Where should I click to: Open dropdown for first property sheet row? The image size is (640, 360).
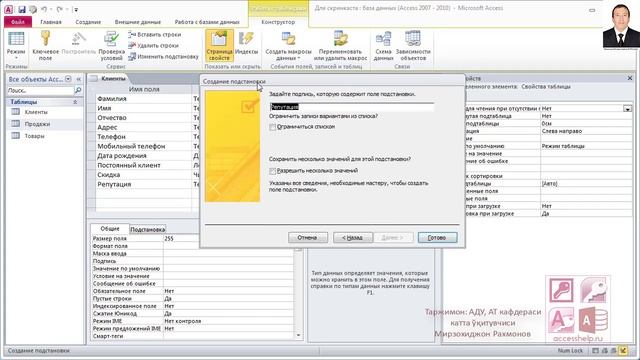coord(627,109)
